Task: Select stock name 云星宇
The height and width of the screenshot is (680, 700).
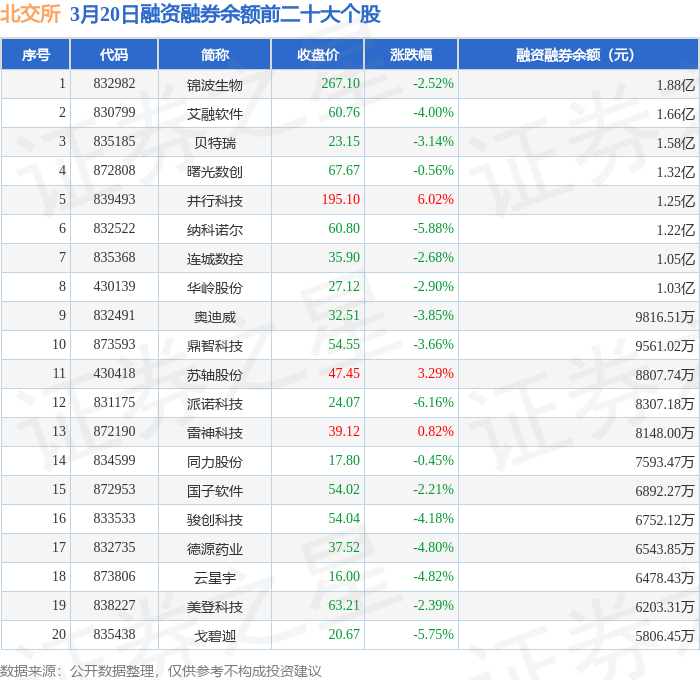Action: [215, 578]
